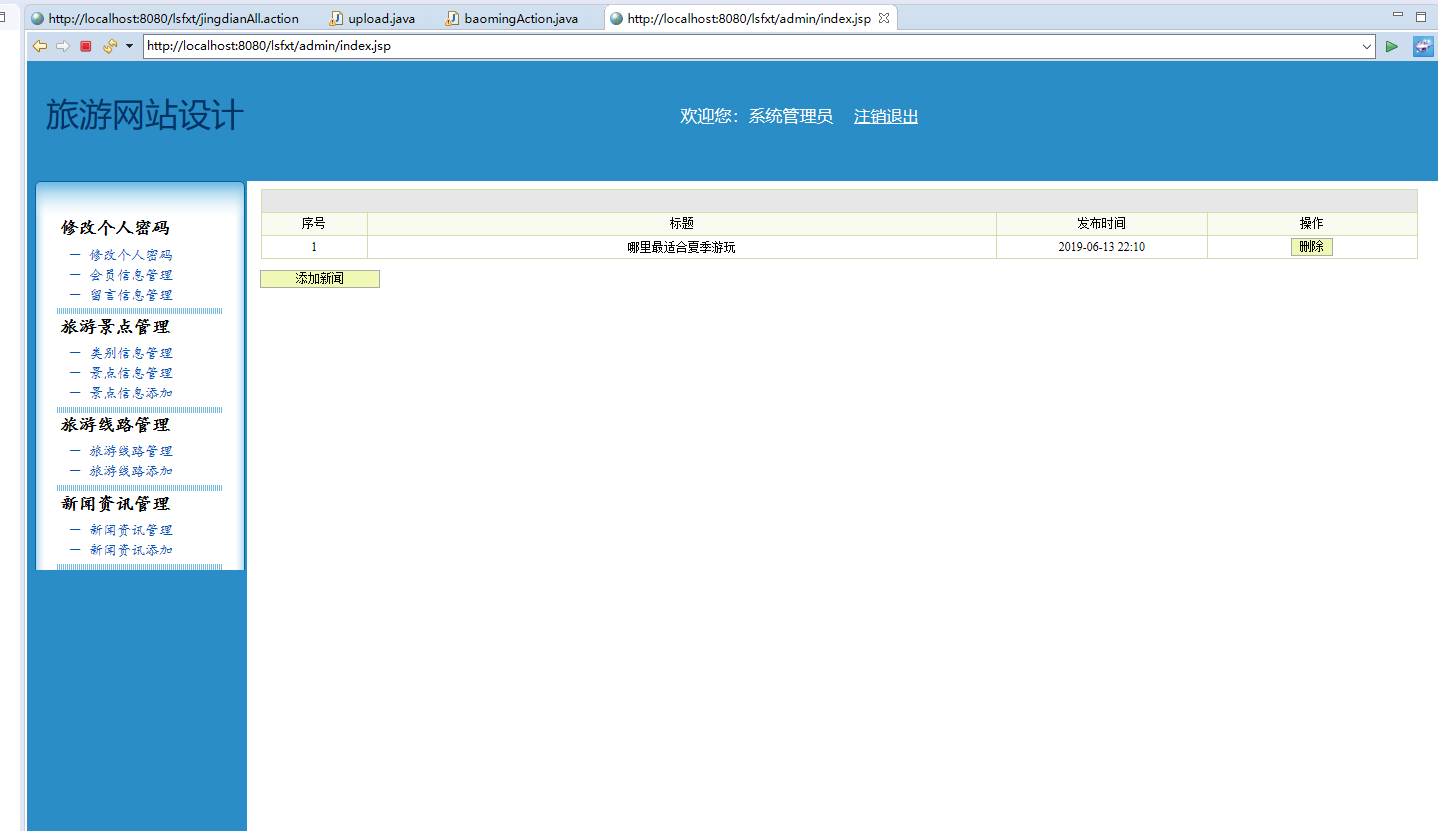The width and height of the screenshot is (1438, 831).
Task: Minimize the editor view panel
Action: pyautogui.click(x=1398, y=15)
